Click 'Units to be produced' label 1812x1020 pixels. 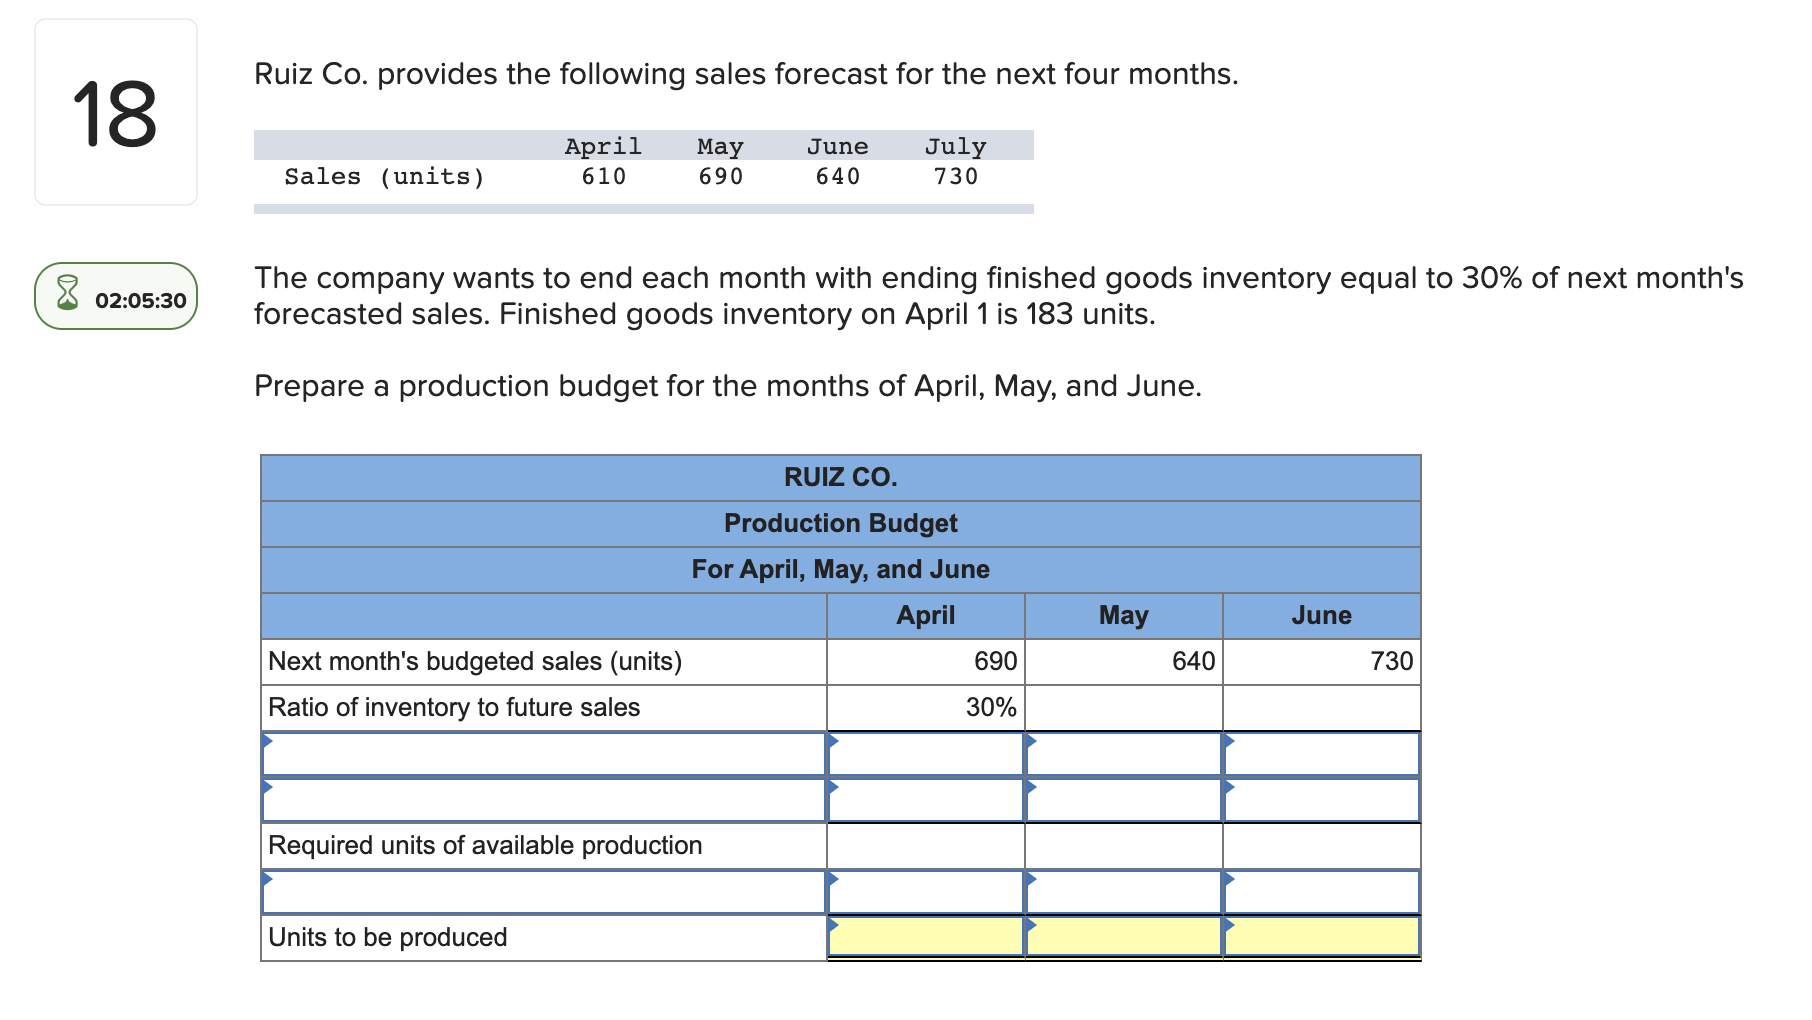click(x=388, y=938)
